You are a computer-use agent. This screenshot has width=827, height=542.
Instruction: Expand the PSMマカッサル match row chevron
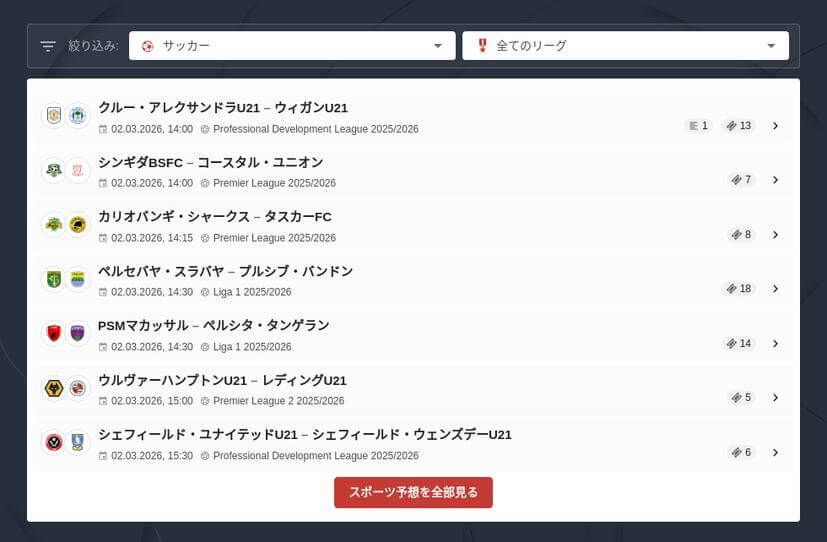click(x=775, y=344)
